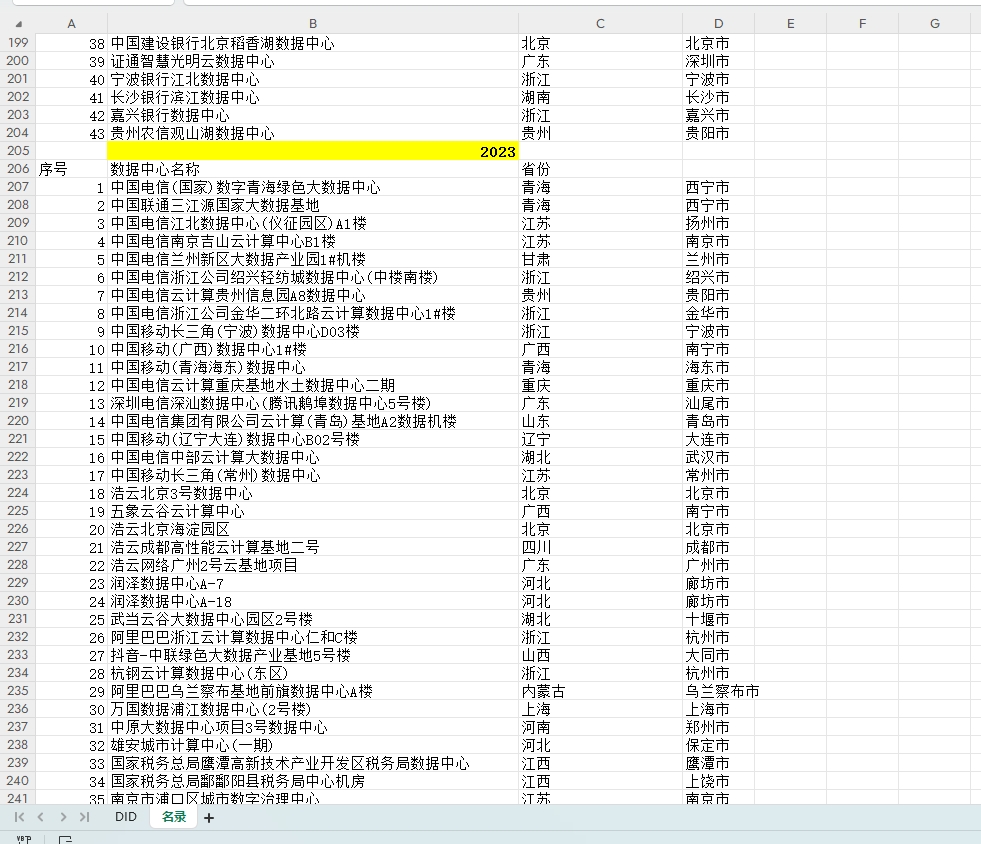Viewport: 981px width, 844px height.
Task: Click the 四川 province cell
Action: [600, 547]
